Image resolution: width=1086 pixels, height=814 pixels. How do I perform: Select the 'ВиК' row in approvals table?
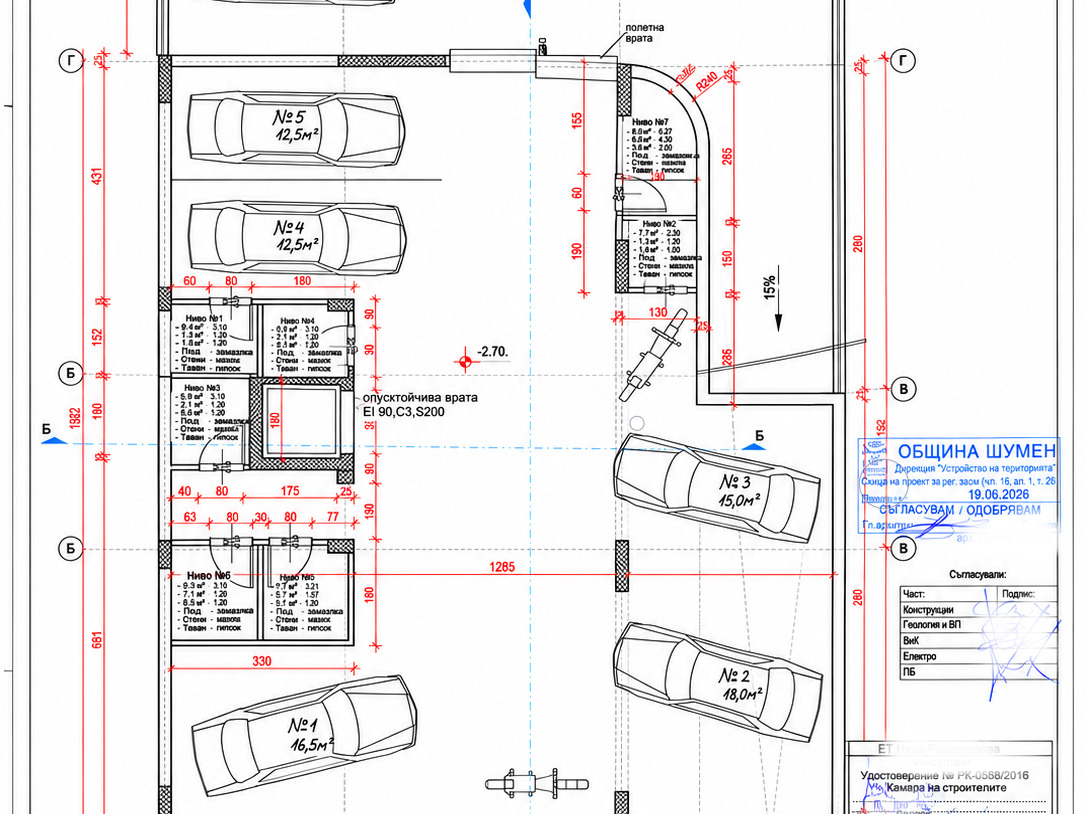pos(980,641)
